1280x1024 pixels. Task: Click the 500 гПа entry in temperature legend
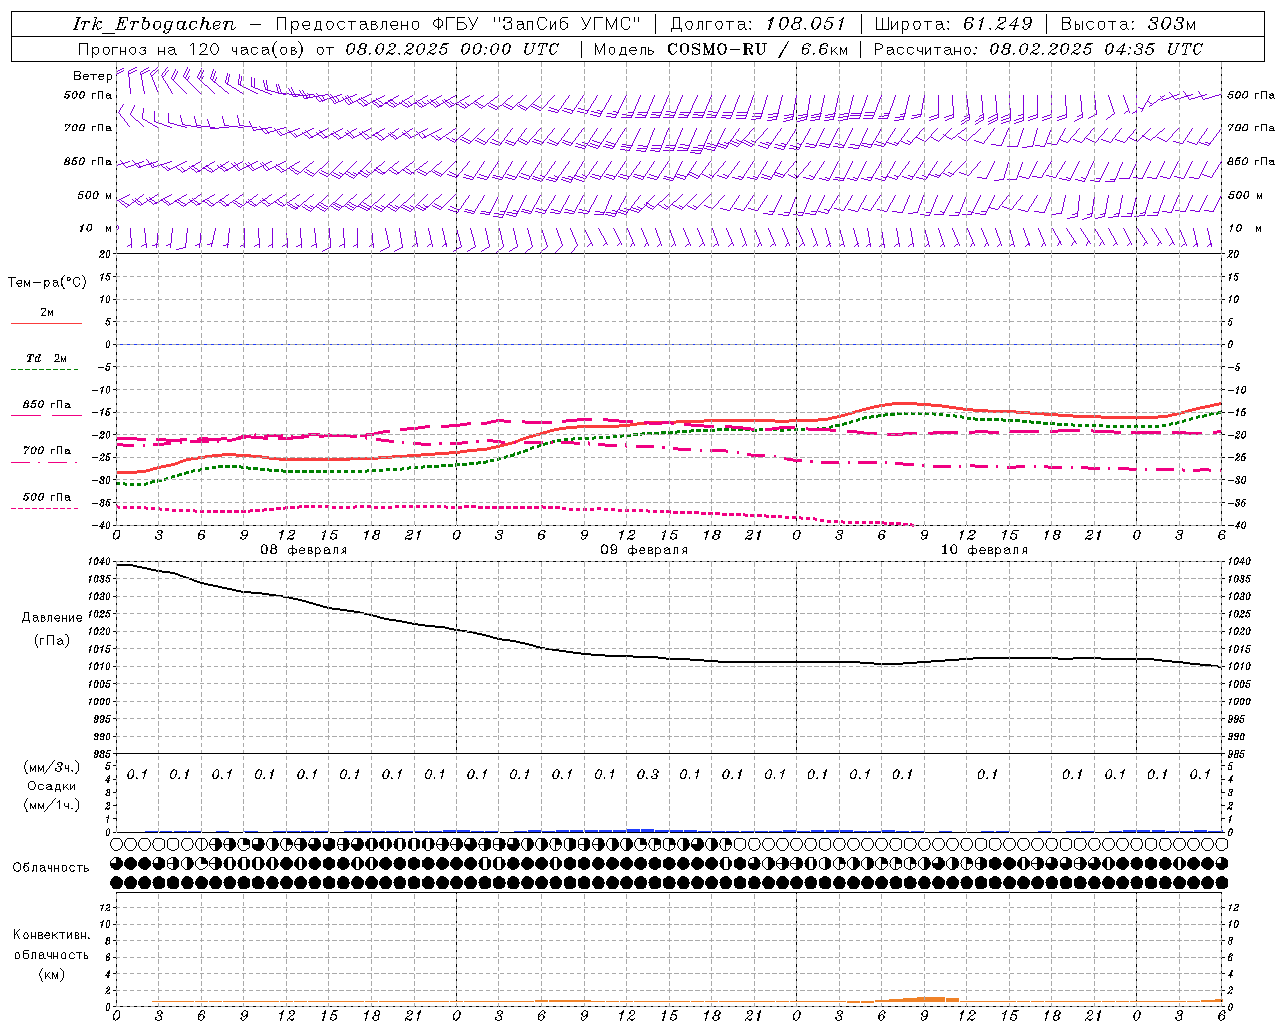click(46, 497)
